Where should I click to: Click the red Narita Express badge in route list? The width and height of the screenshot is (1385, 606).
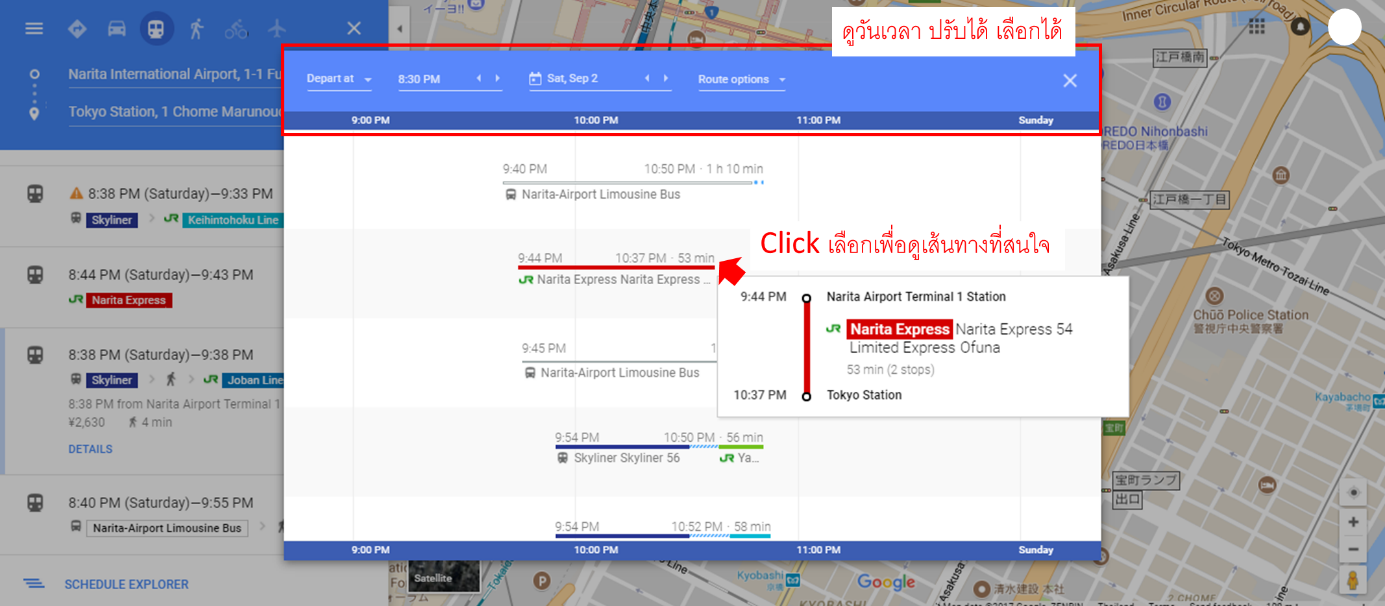point(129,300)
